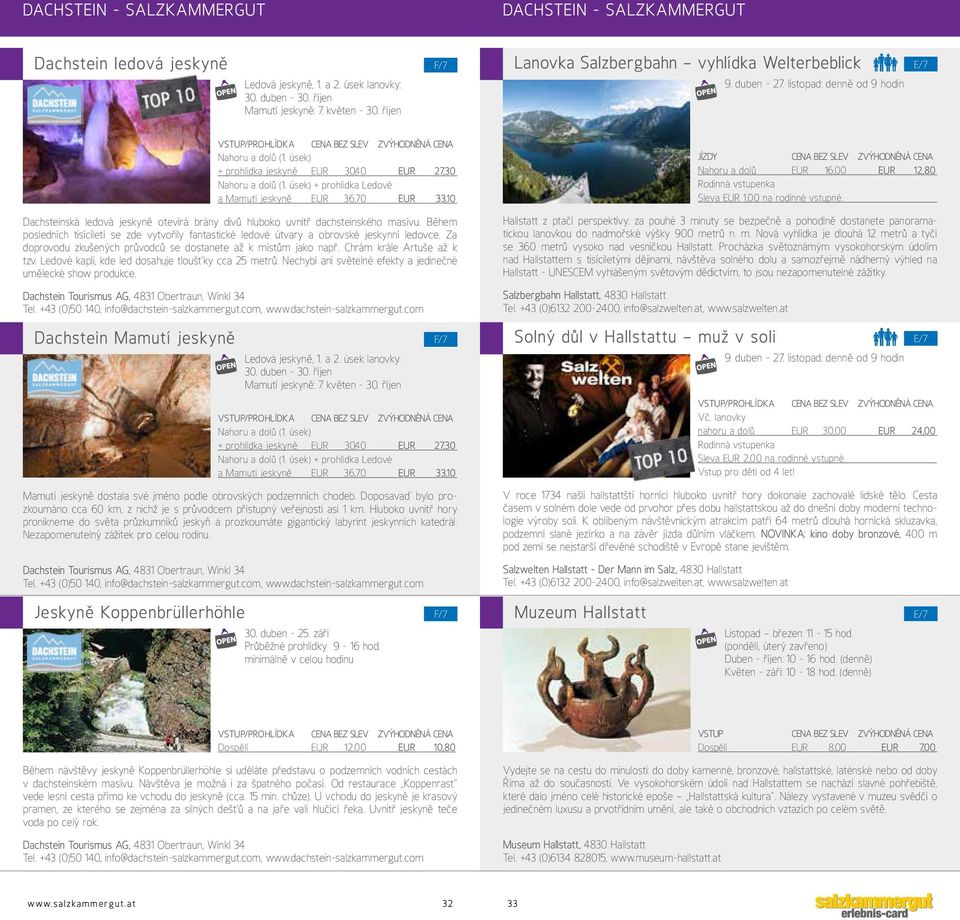Click the Dachstein logo on the Koppenbrüllerhöhle photo
Screen dimensions: 960x920
point(54,653)
